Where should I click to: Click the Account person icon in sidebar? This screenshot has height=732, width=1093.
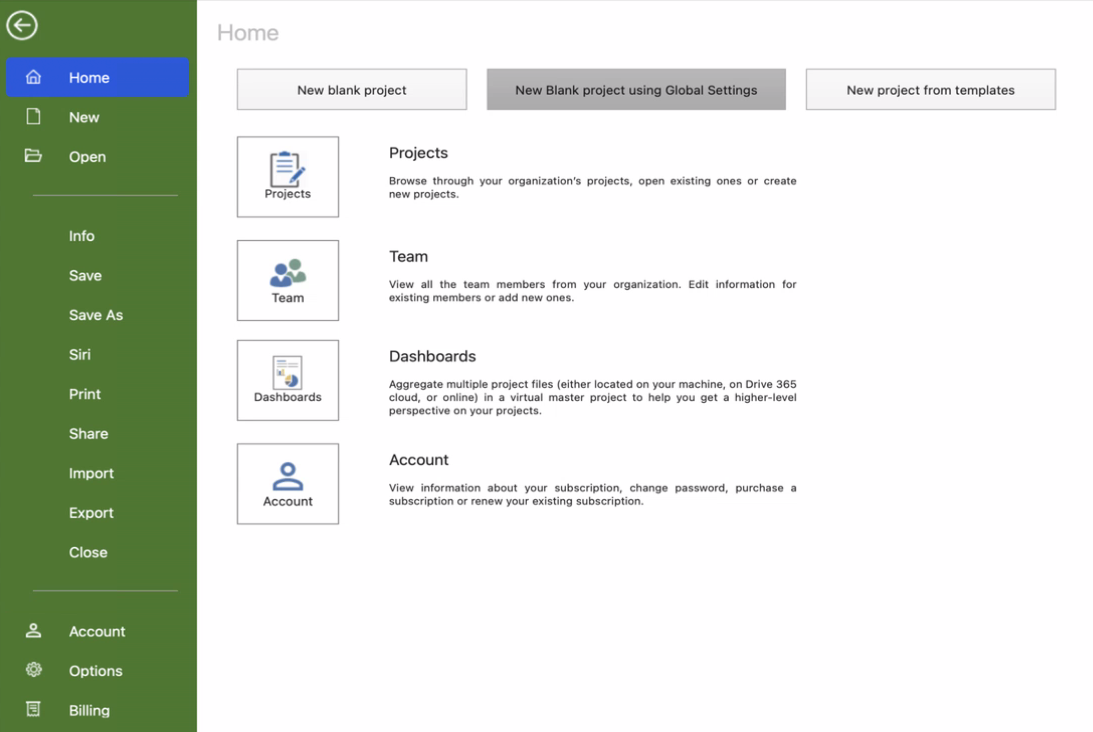click(x=33, y=630)
